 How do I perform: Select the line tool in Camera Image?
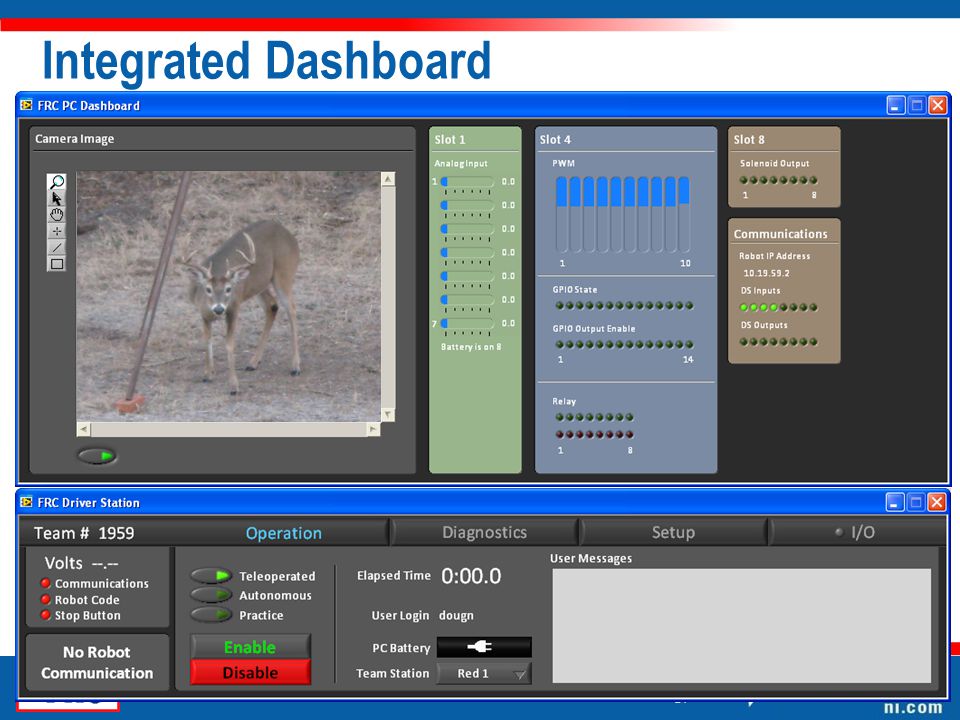pos(57,247)
